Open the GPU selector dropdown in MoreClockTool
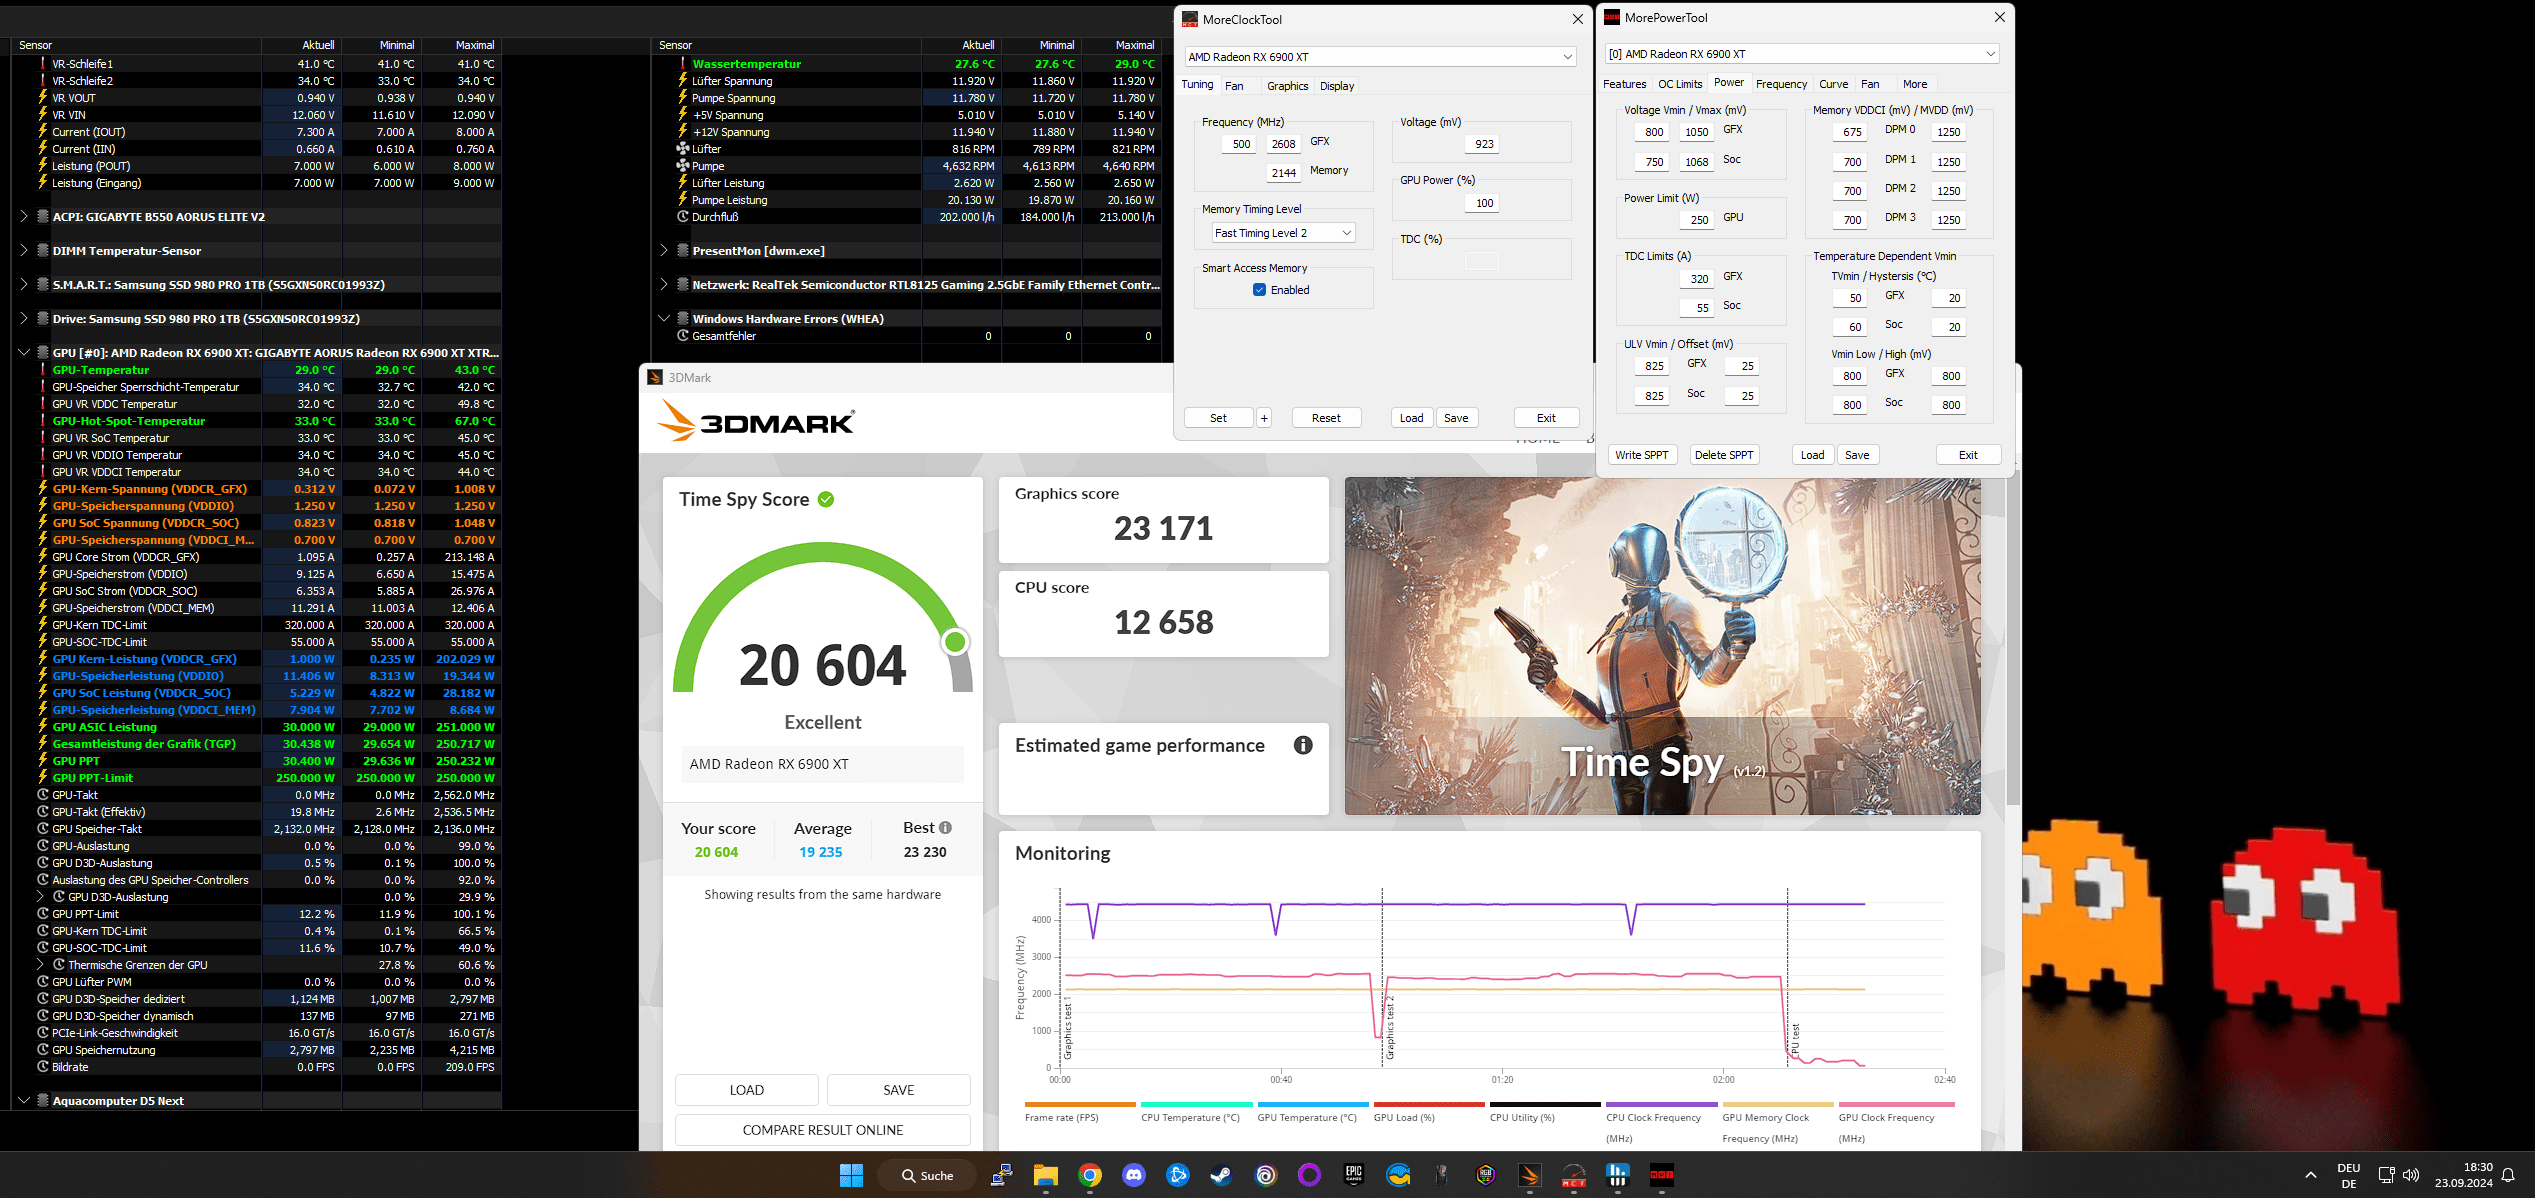2535x1198 pixels. click(x=1381, y=57)
